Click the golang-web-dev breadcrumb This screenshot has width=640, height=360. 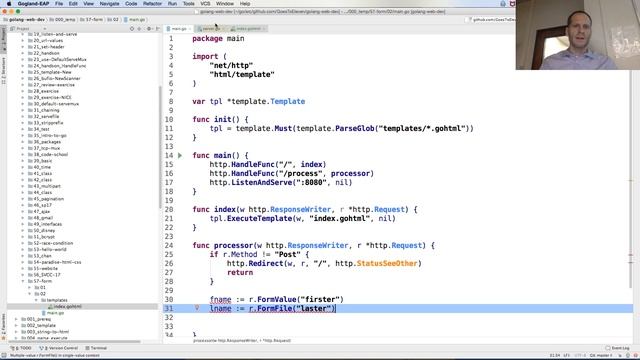[24, 20]
